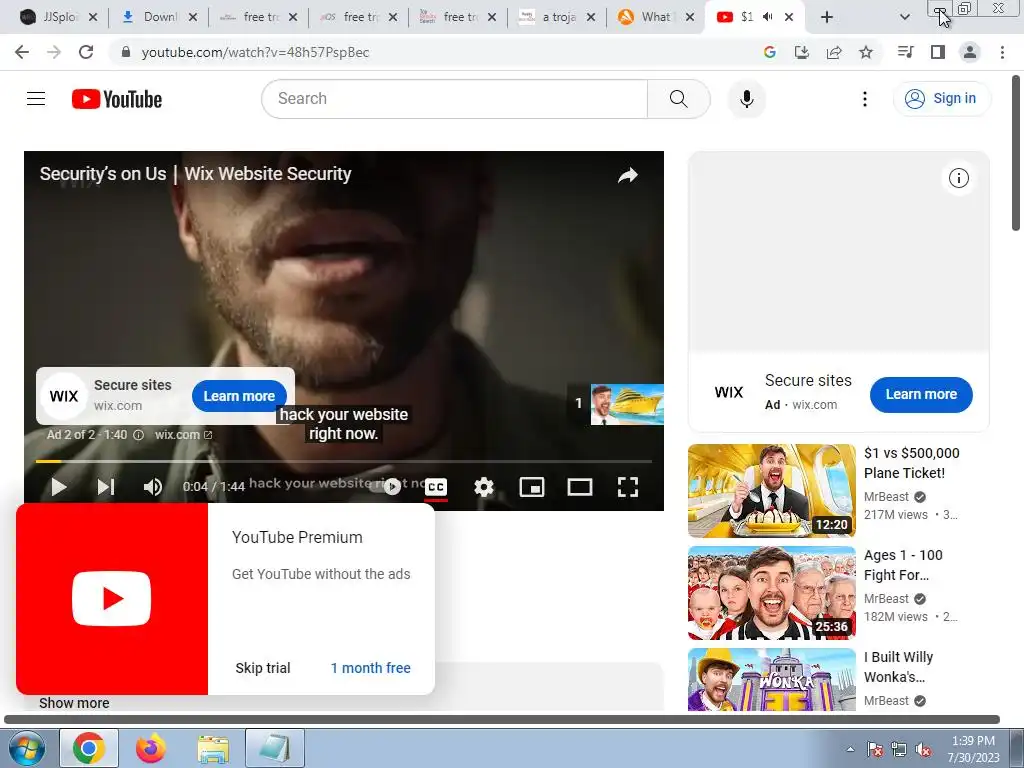
Task: Click the horizontal page scrollbar
Action: (502, 720)
